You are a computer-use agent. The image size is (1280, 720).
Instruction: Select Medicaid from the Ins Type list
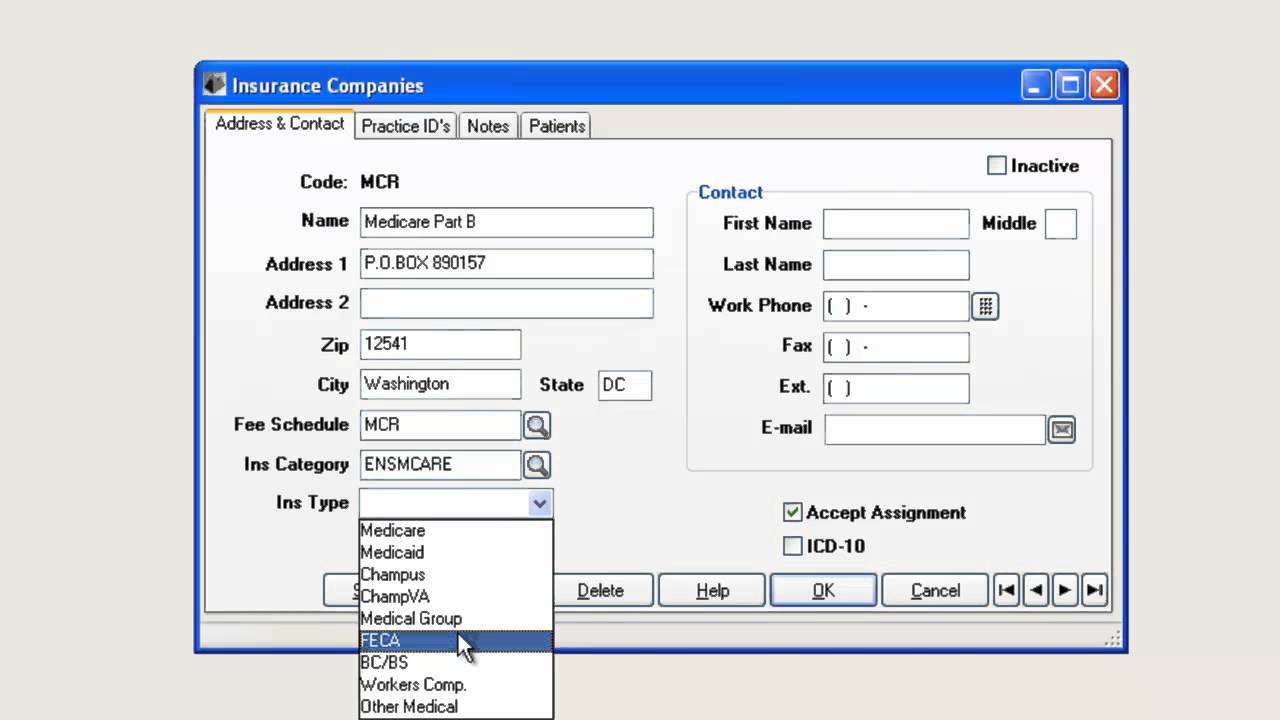(455, 553)
